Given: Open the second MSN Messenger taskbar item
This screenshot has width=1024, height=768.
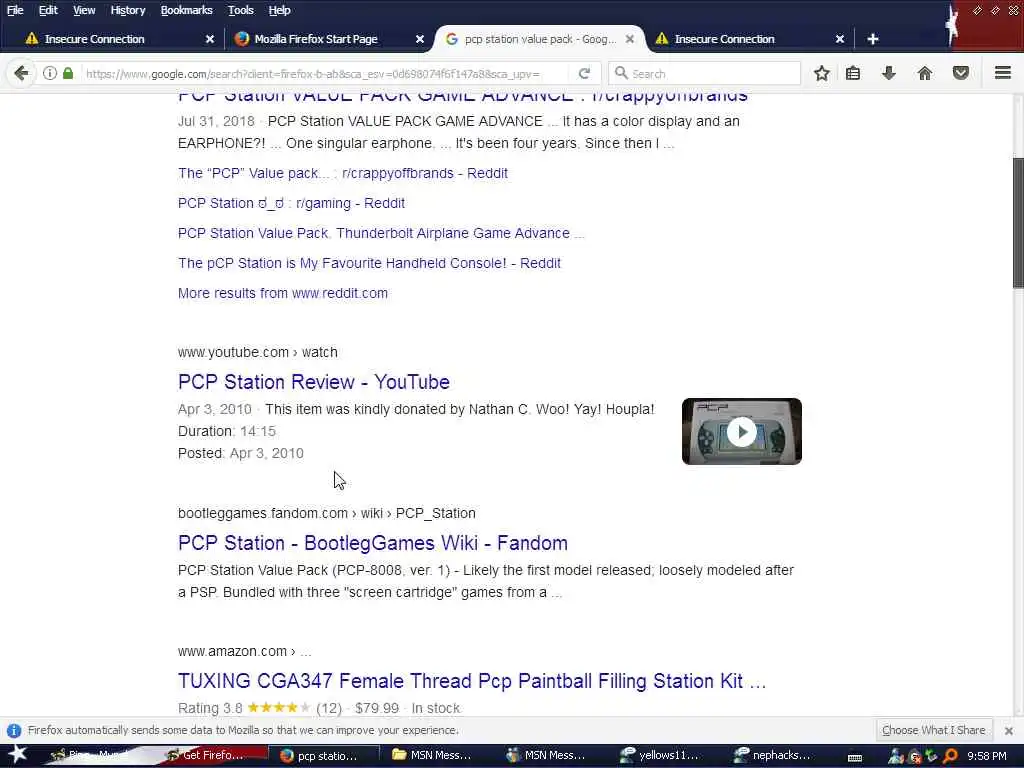Looking at the screenshot, I should click(547, 756).
